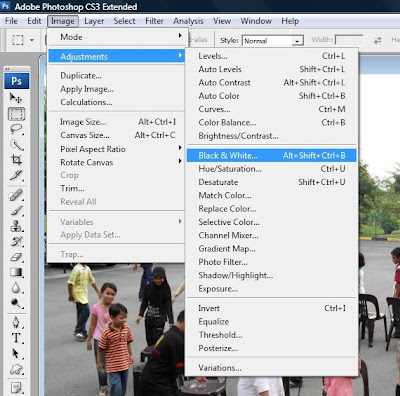Select the Pen tool

[x=16, y=322]
